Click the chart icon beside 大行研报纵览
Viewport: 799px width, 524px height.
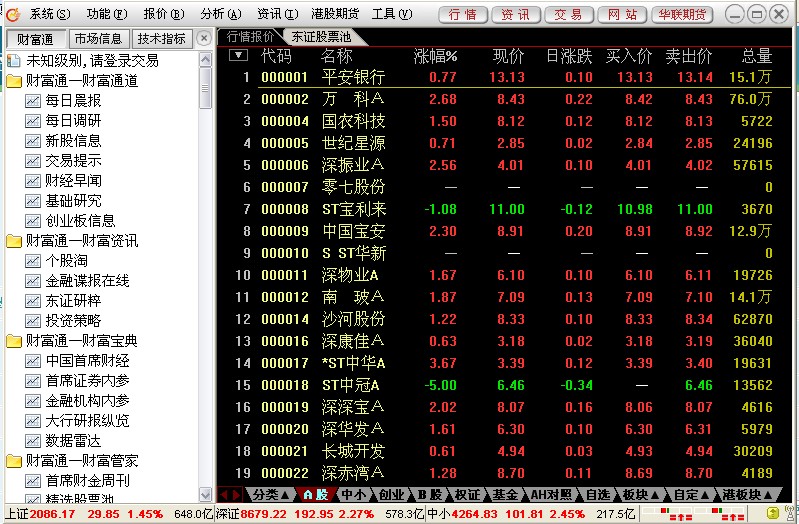pos(33,421)
